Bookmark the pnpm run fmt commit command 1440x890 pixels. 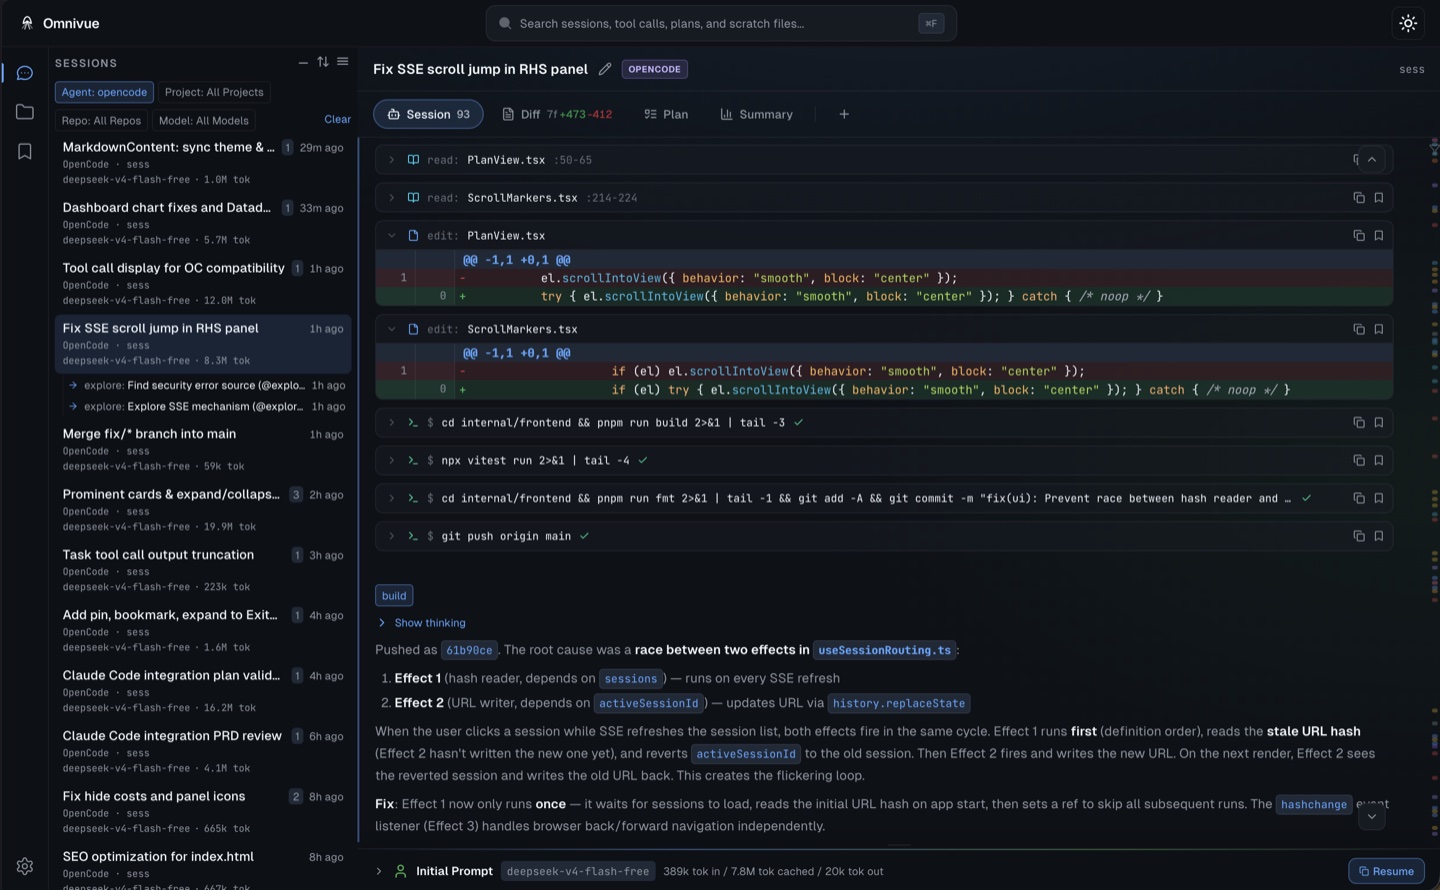1379,498
